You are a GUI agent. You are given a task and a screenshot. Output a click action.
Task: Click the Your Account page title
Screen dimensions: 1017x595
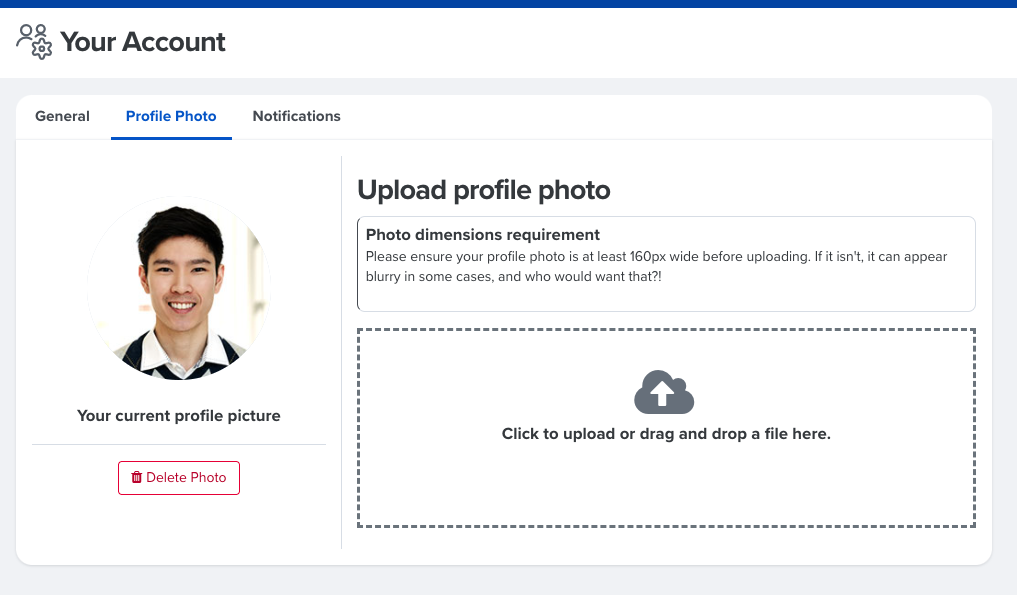click(141, 42)
